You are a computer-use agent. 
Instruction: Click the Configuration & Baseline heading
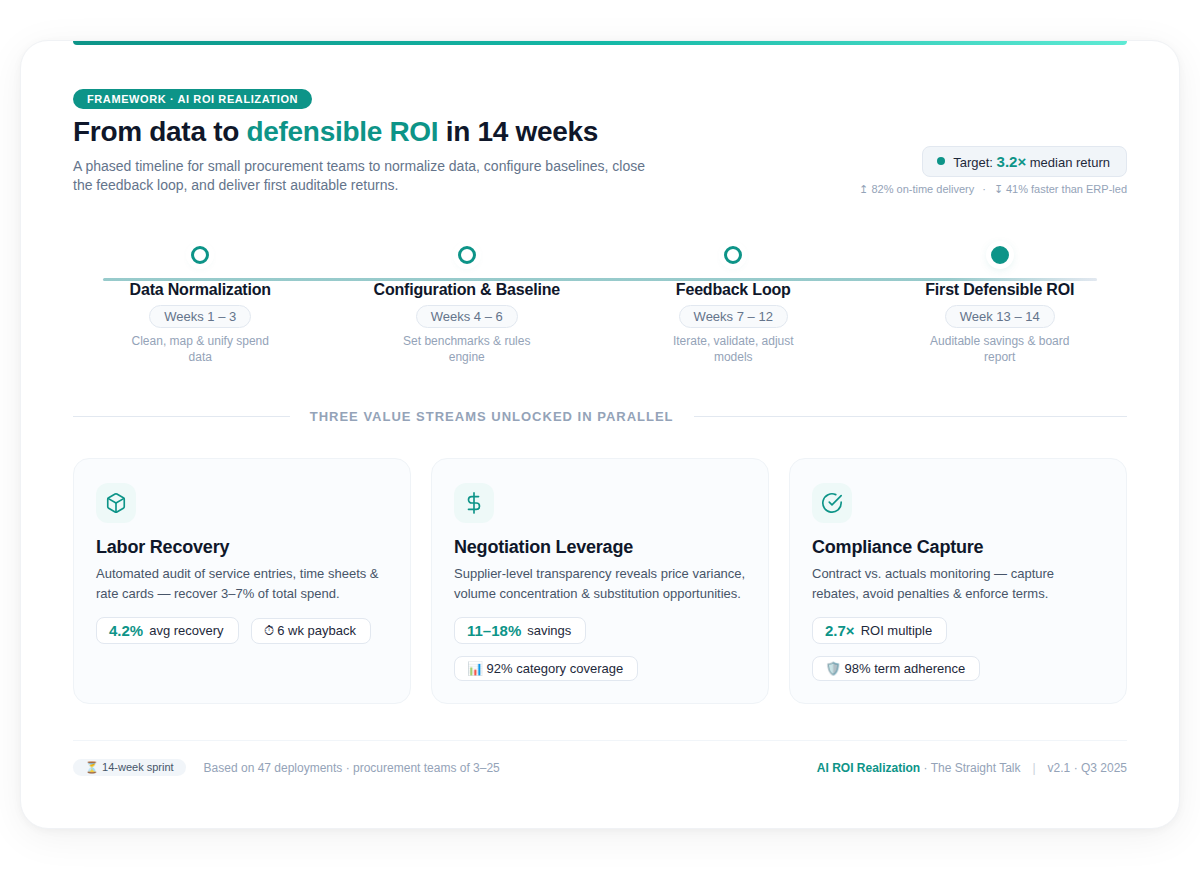467,290
